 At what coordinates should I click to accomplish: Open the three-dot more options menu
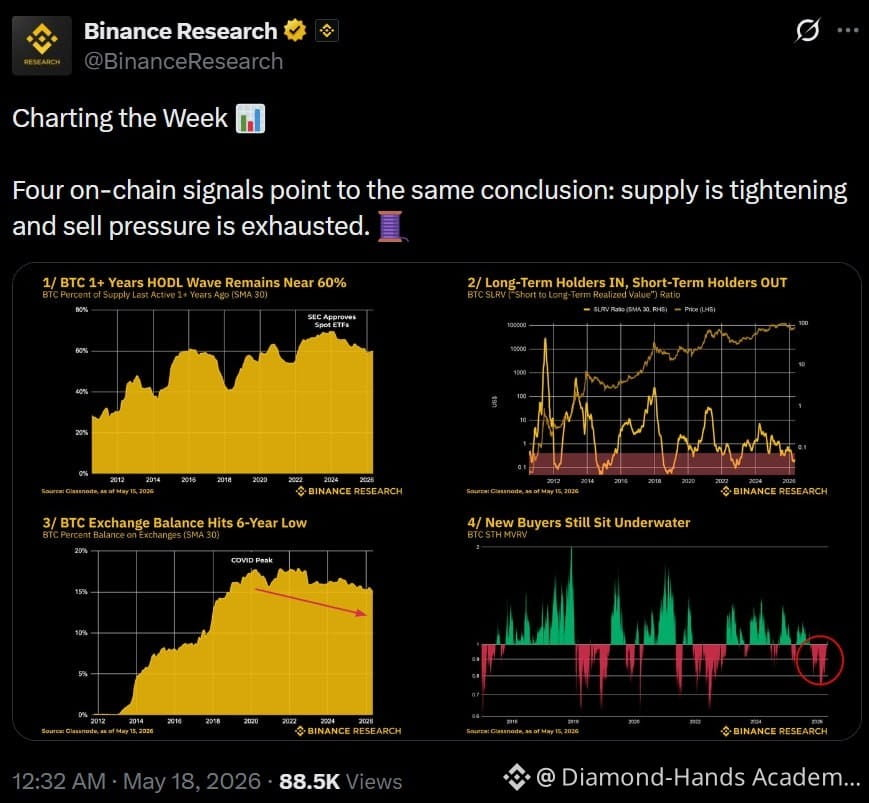(848, 30)
